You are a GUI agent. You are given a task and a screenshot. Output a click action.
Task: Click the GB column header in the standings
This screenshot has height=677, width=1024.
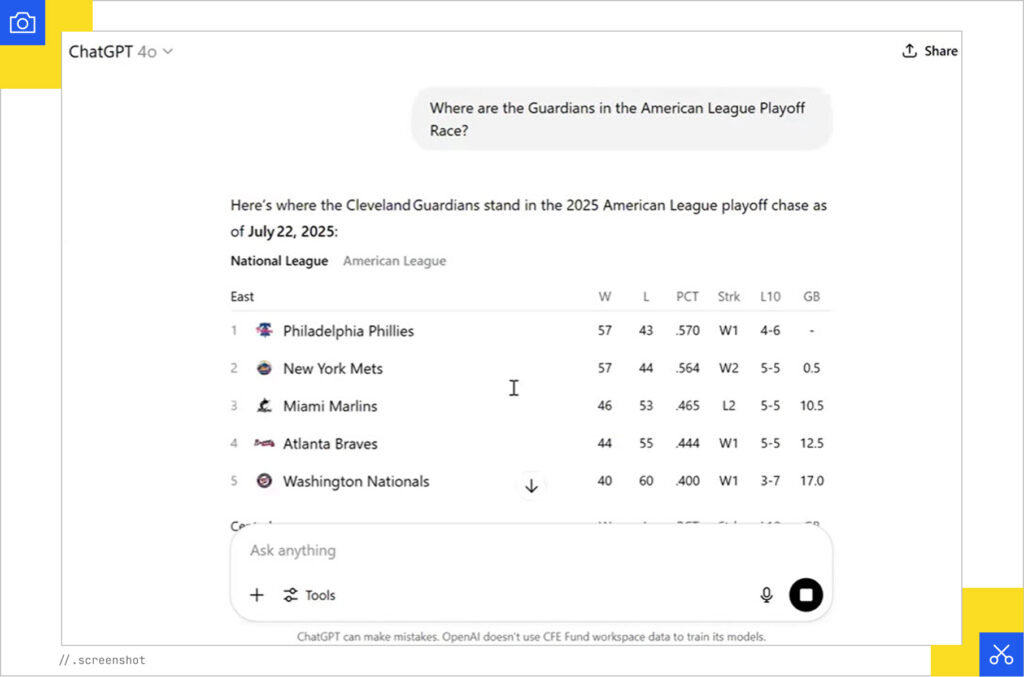coord(811,296)
